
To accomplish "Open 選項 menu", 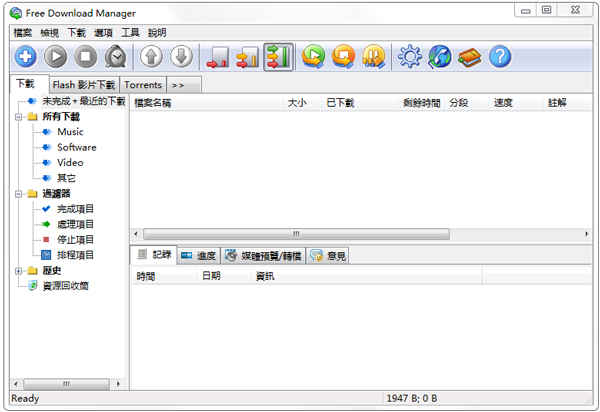I will (103, 33).
